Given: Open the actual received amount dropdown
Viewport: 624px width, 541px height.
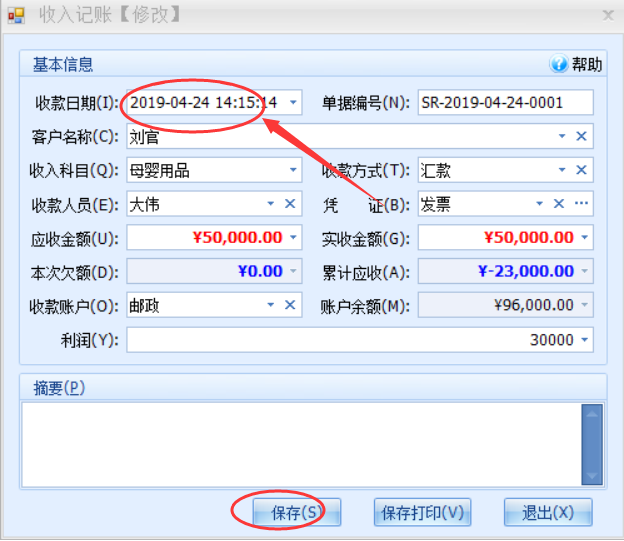Looking at the screenshot, I should pos(583,238).
